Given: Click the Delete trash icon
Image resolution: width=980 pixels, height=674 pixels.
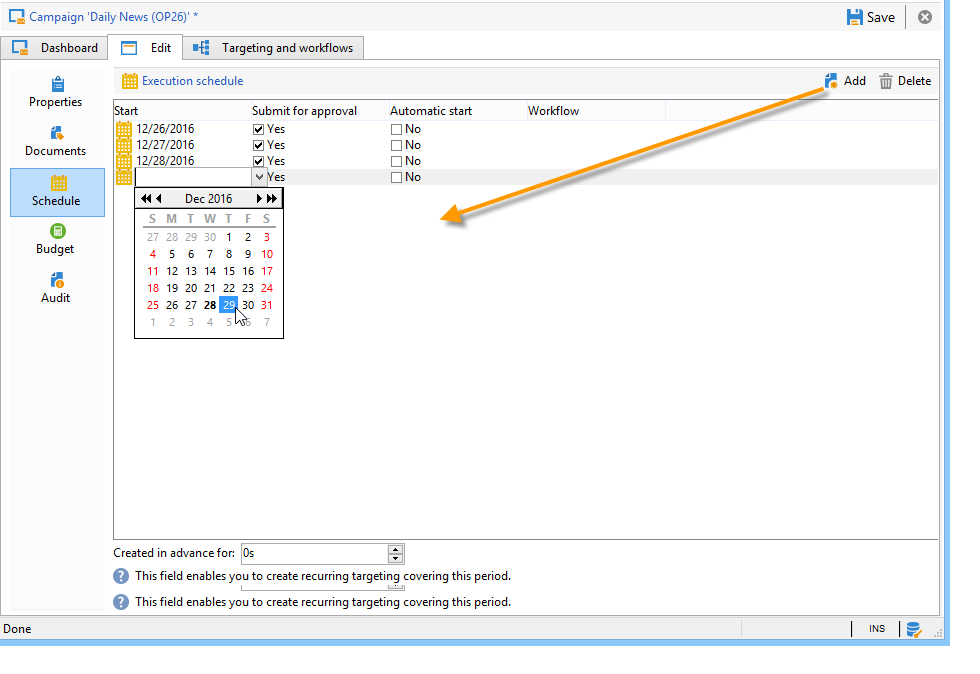Looking at the screenshot, I should tap(886, 81).
